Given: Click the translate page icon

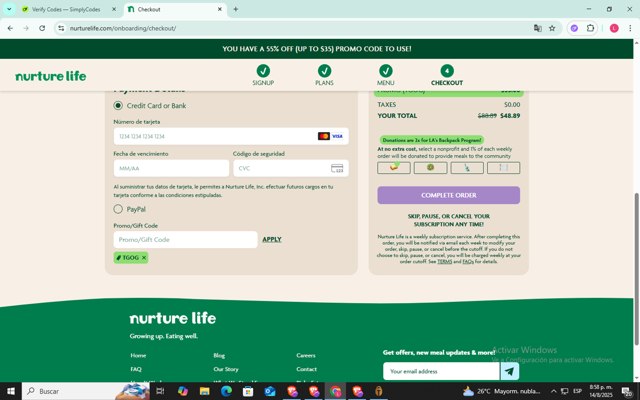Looking at the screenshot, I should tap(538, 28).
